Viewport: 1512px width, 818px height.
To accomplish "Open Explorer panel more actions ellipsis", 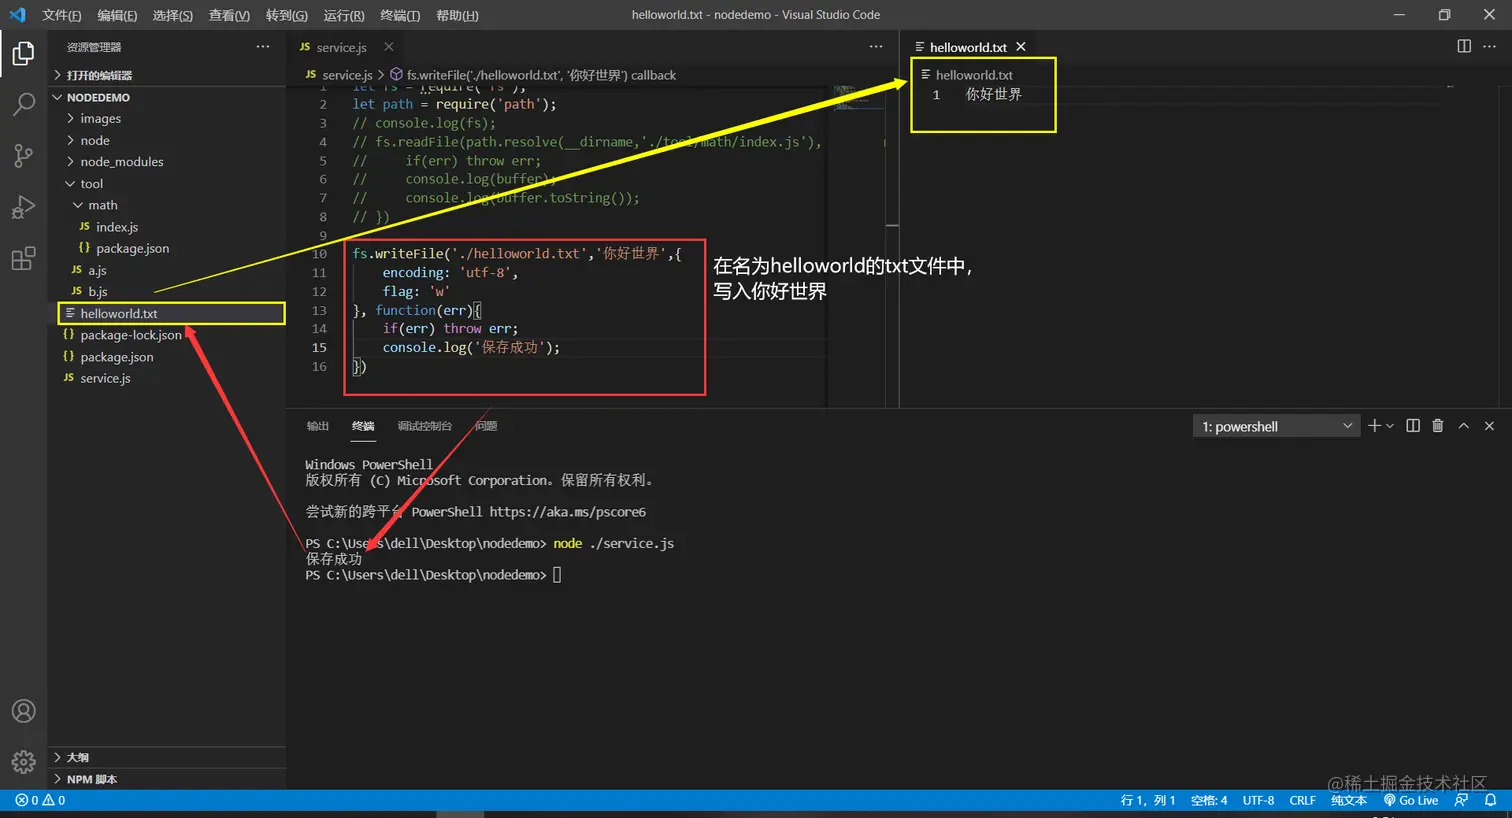I will (263, 47).
